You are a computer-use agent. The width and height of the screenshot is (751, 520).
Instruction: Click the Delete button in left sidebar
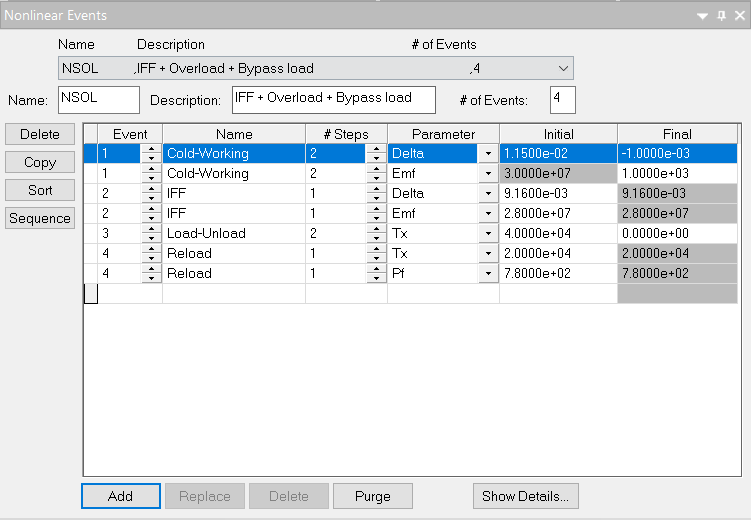[40, 134]
